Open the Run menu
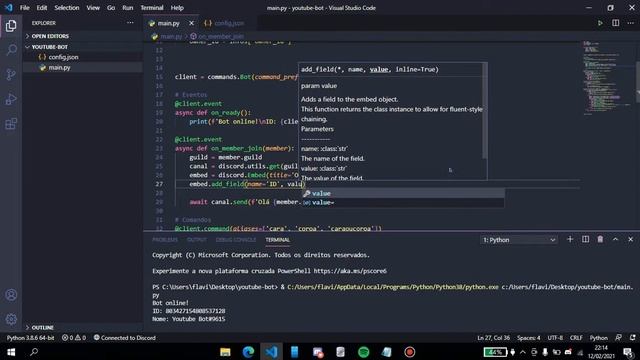The width and height of the screenshot is (640, 360). coord(128,8)
